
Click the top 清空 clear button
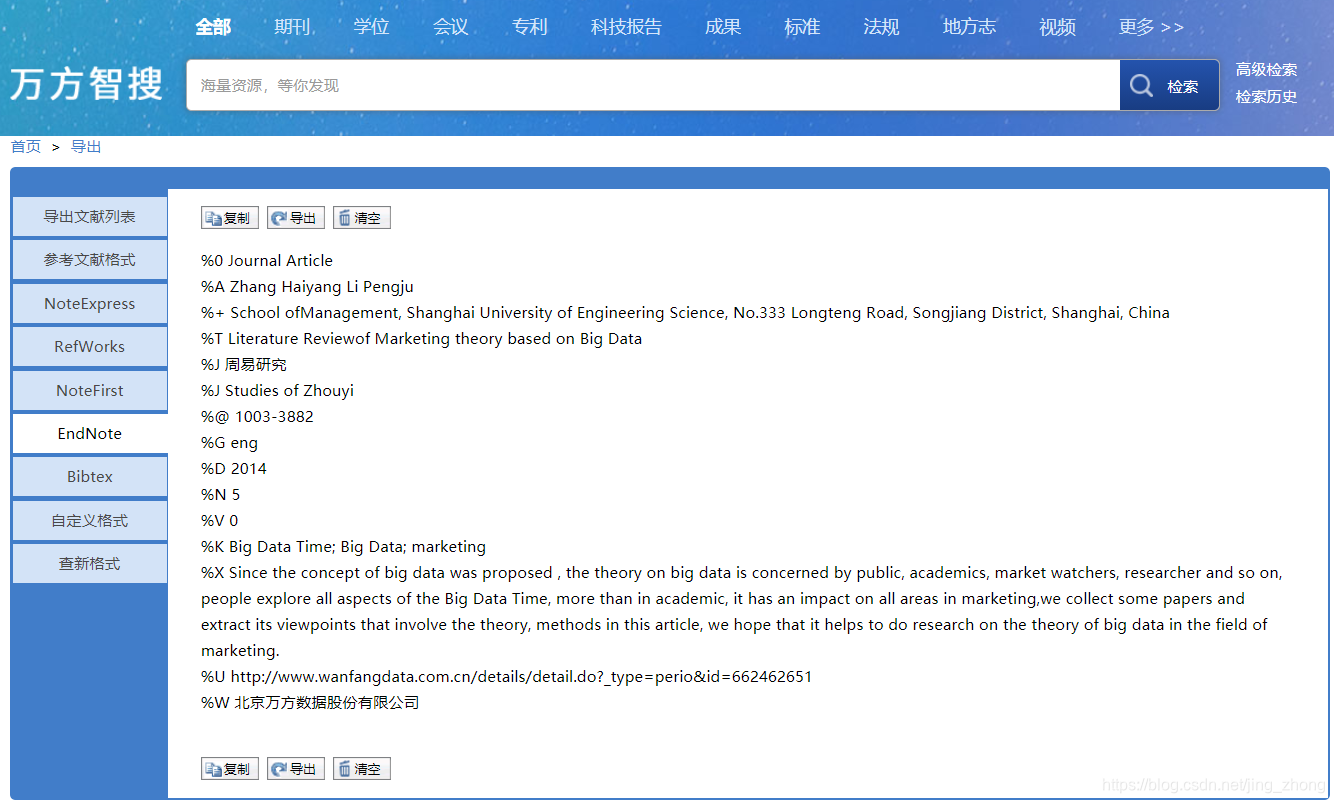click(362, 218)
